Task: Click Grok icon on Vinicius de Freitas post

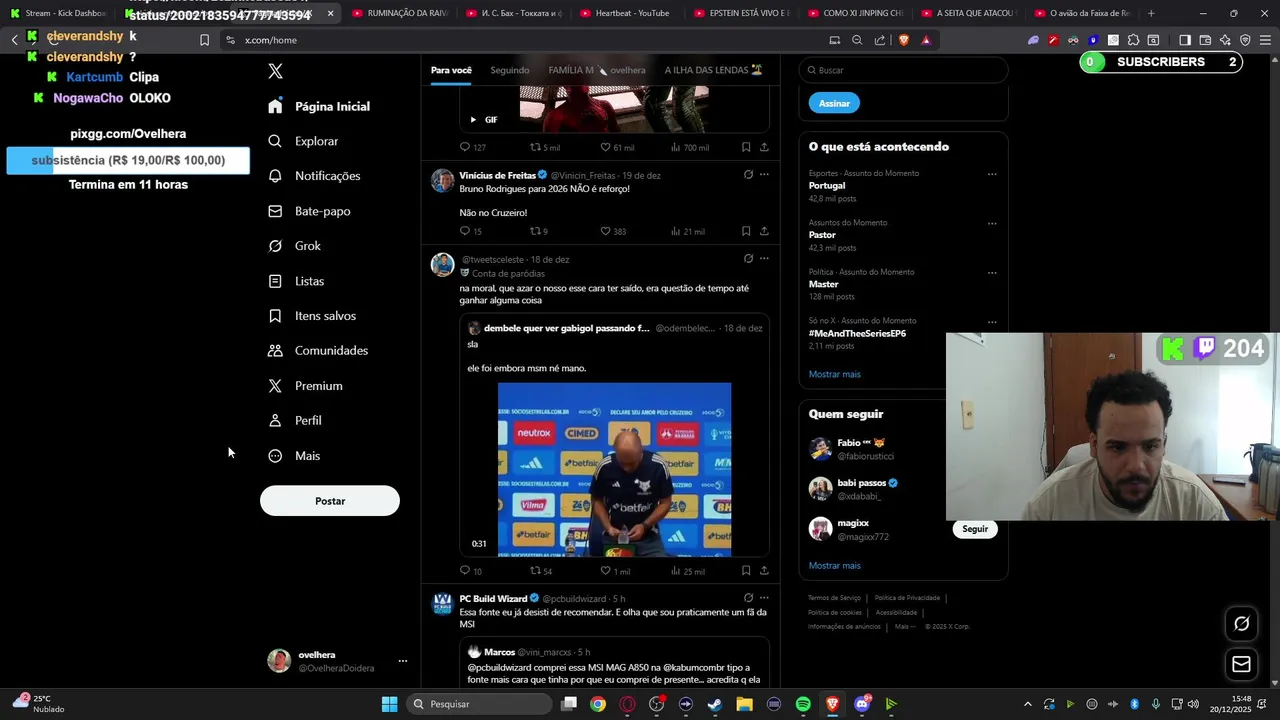Action: [748, 174]
